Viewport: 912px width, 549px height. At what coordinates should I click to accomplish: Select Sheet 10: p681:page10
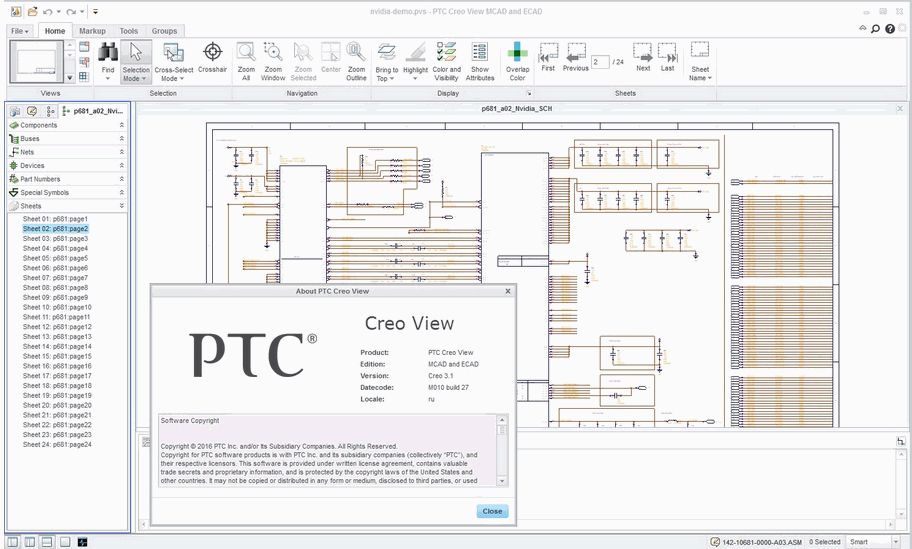pos(57,307)
